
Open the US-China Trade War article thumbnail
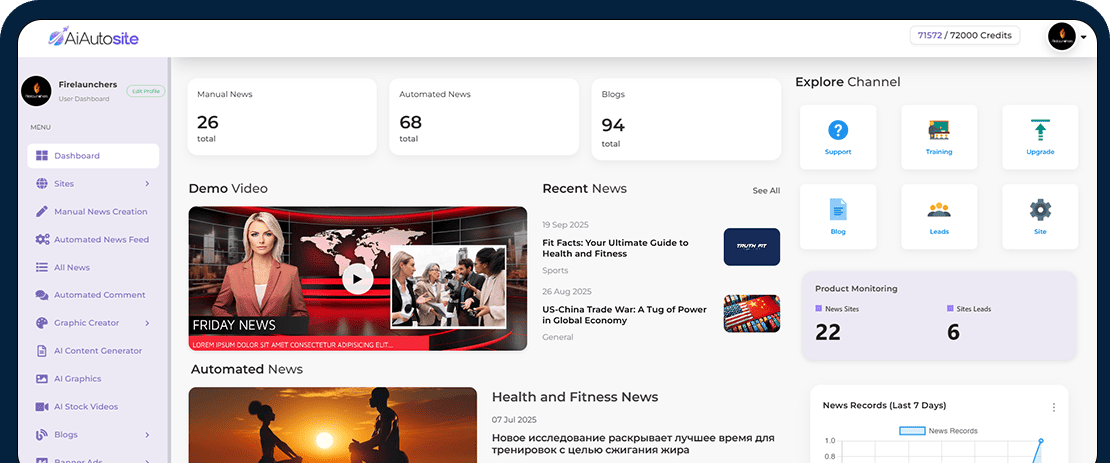[x=751, y=313]
